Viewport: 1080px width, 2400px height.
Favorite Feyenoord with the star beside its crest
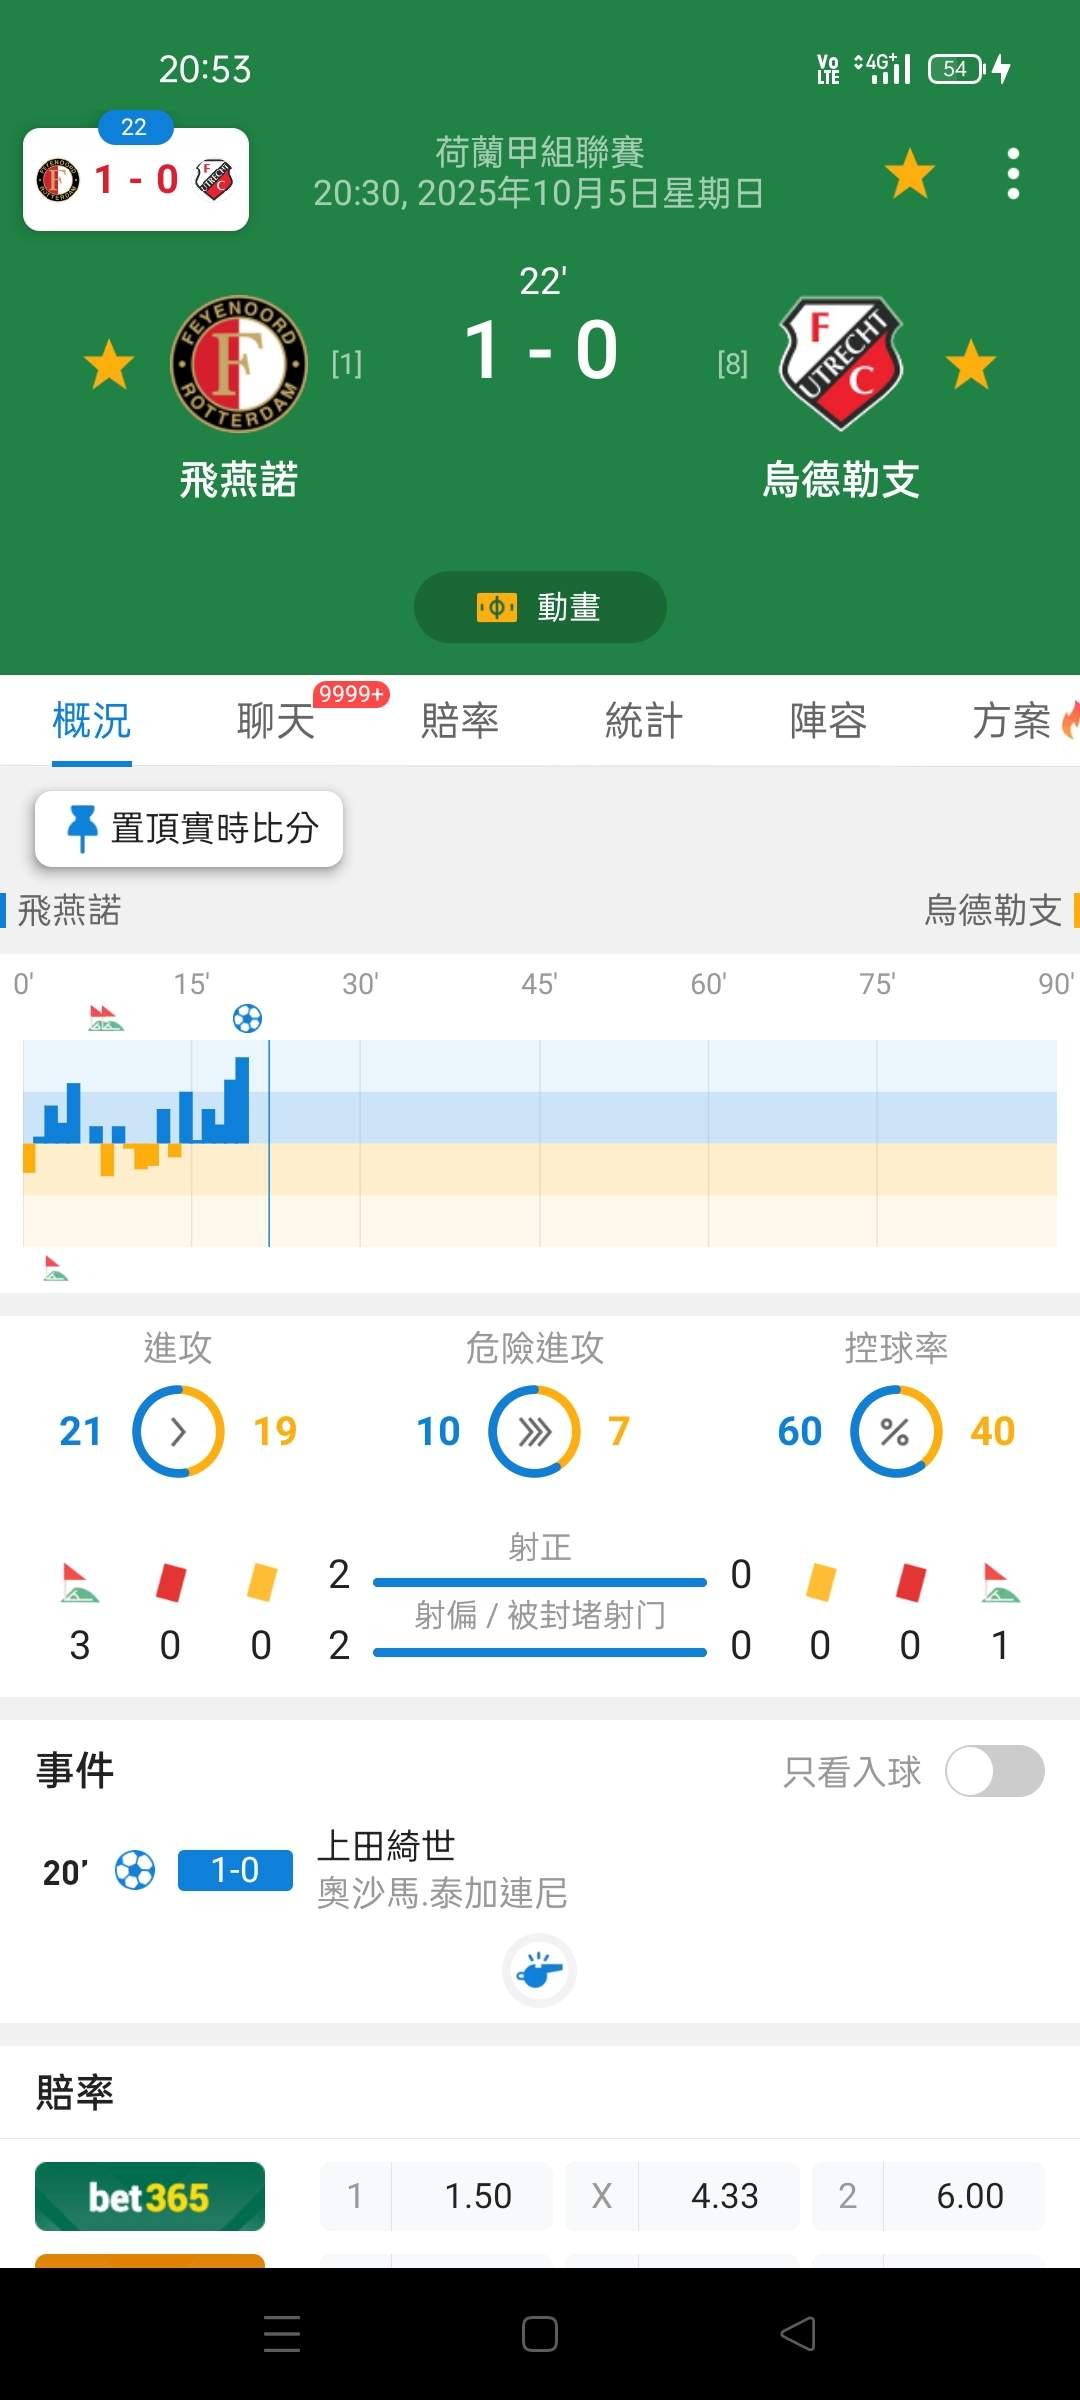click(x=109, y=364)
